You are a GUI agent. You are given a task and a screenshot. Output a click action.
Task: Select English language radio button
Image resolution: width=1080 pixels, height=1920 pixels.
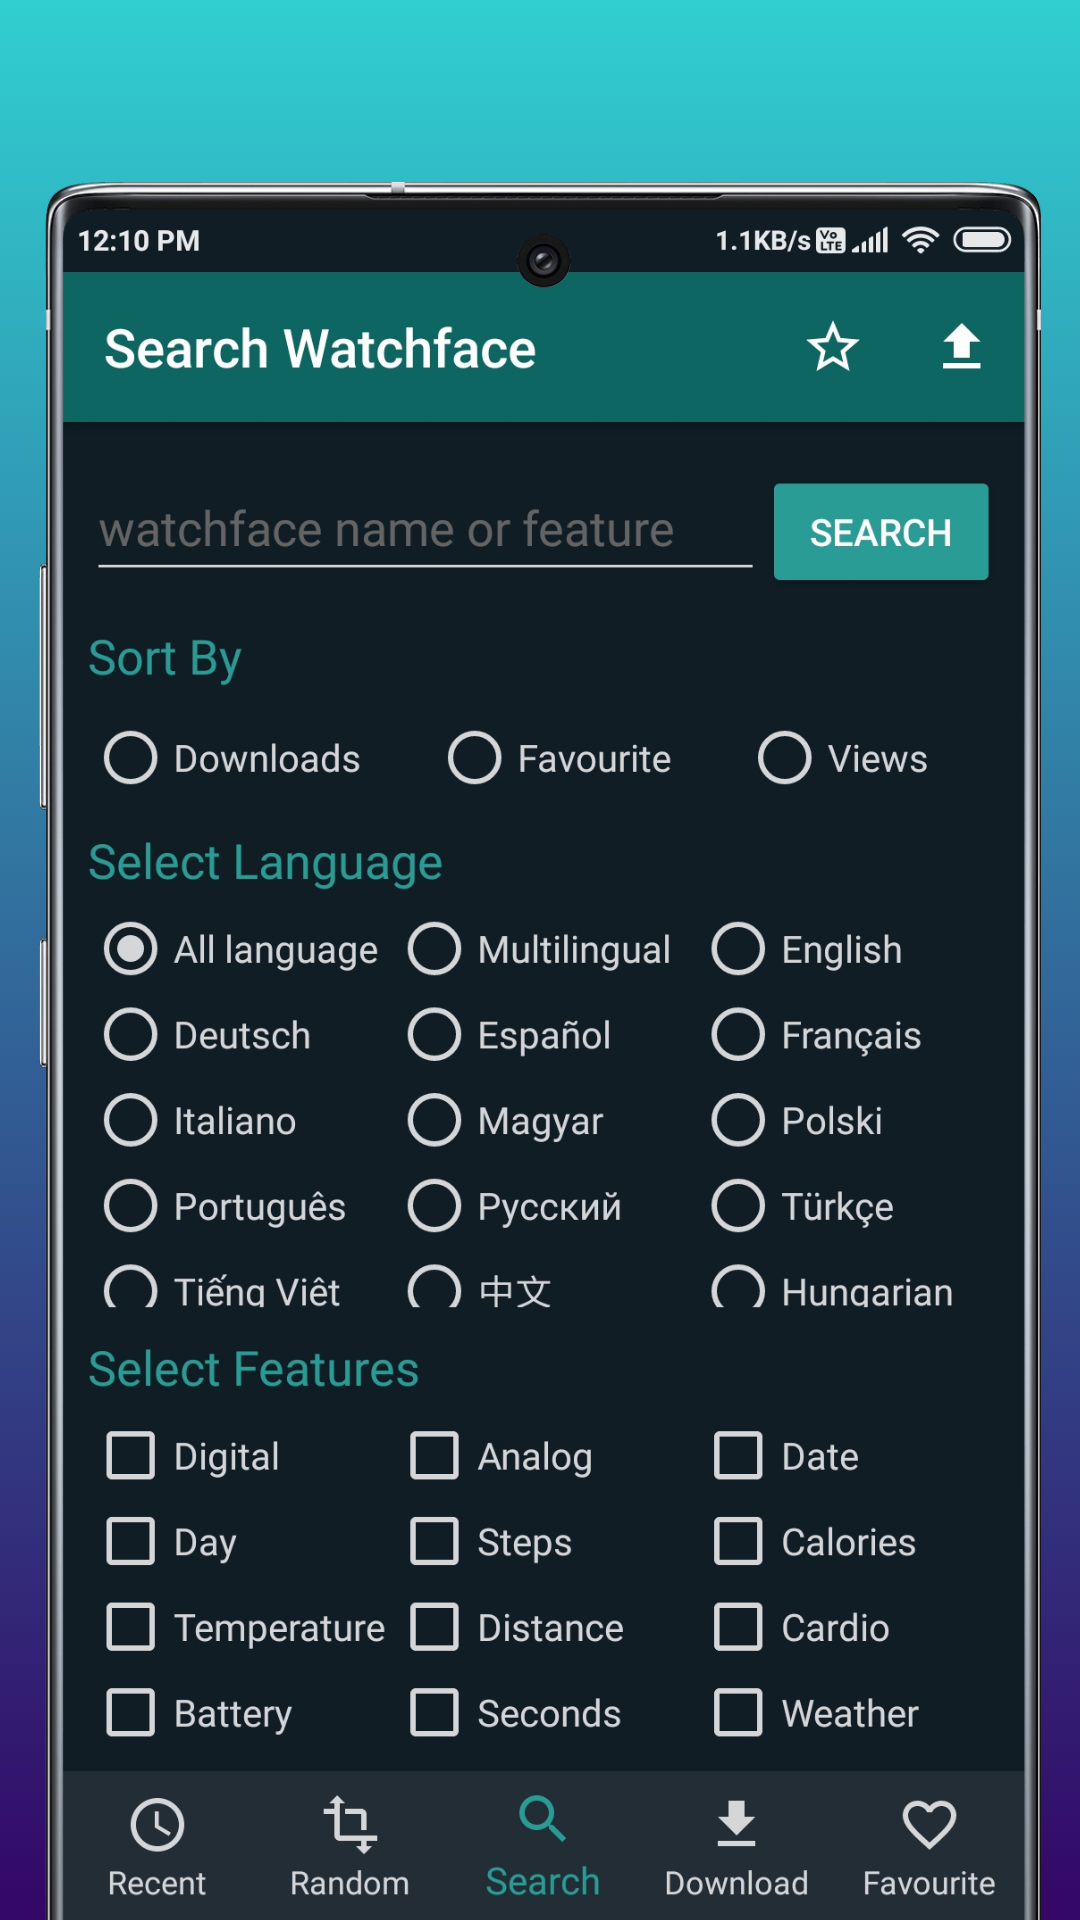click(738, 949)
